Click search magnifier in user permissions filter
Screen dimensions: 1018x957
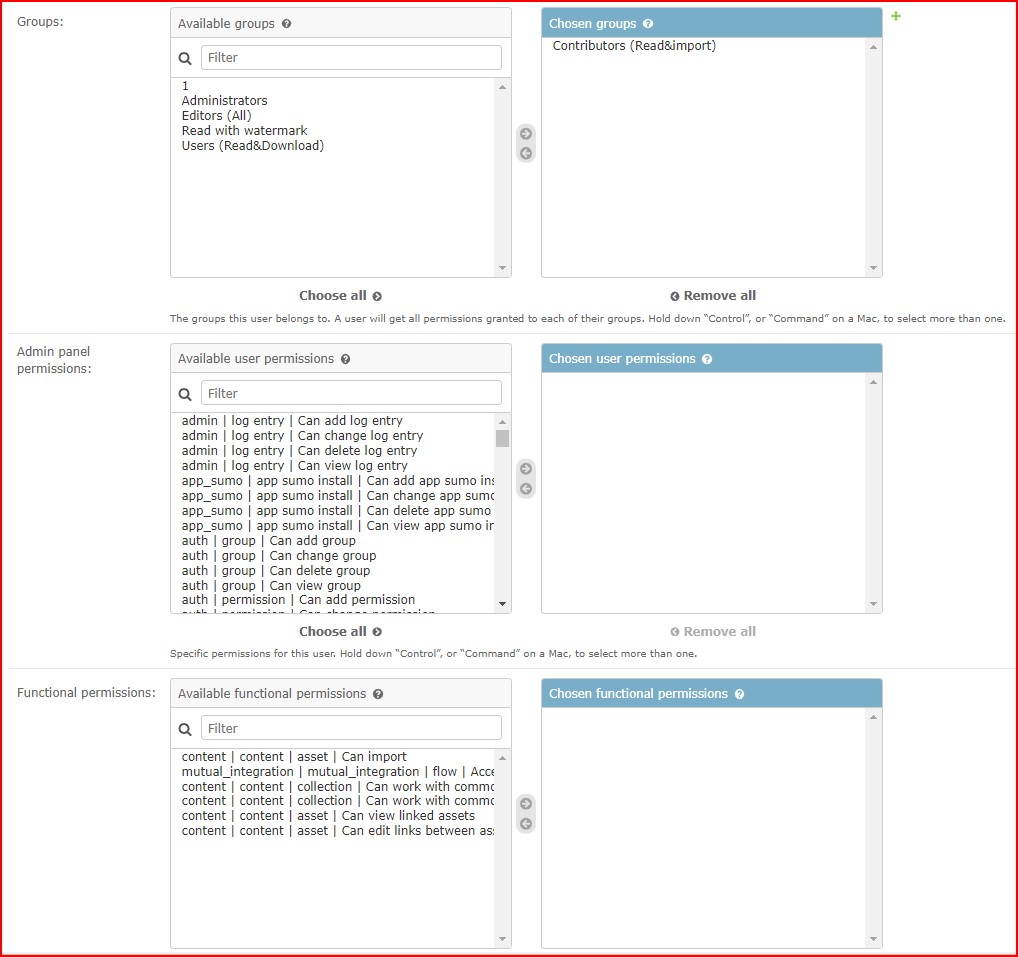[185, 394]
